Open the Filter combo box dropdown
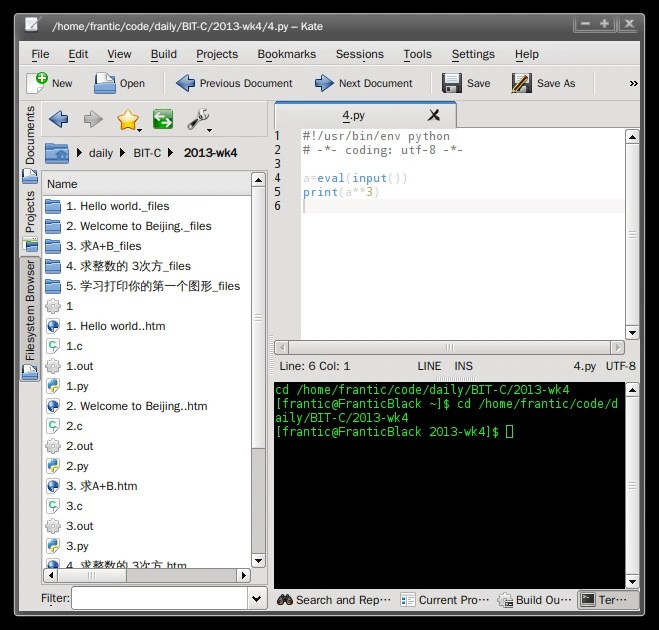Screen dimensions: 659x630 [x=256, y=598]
